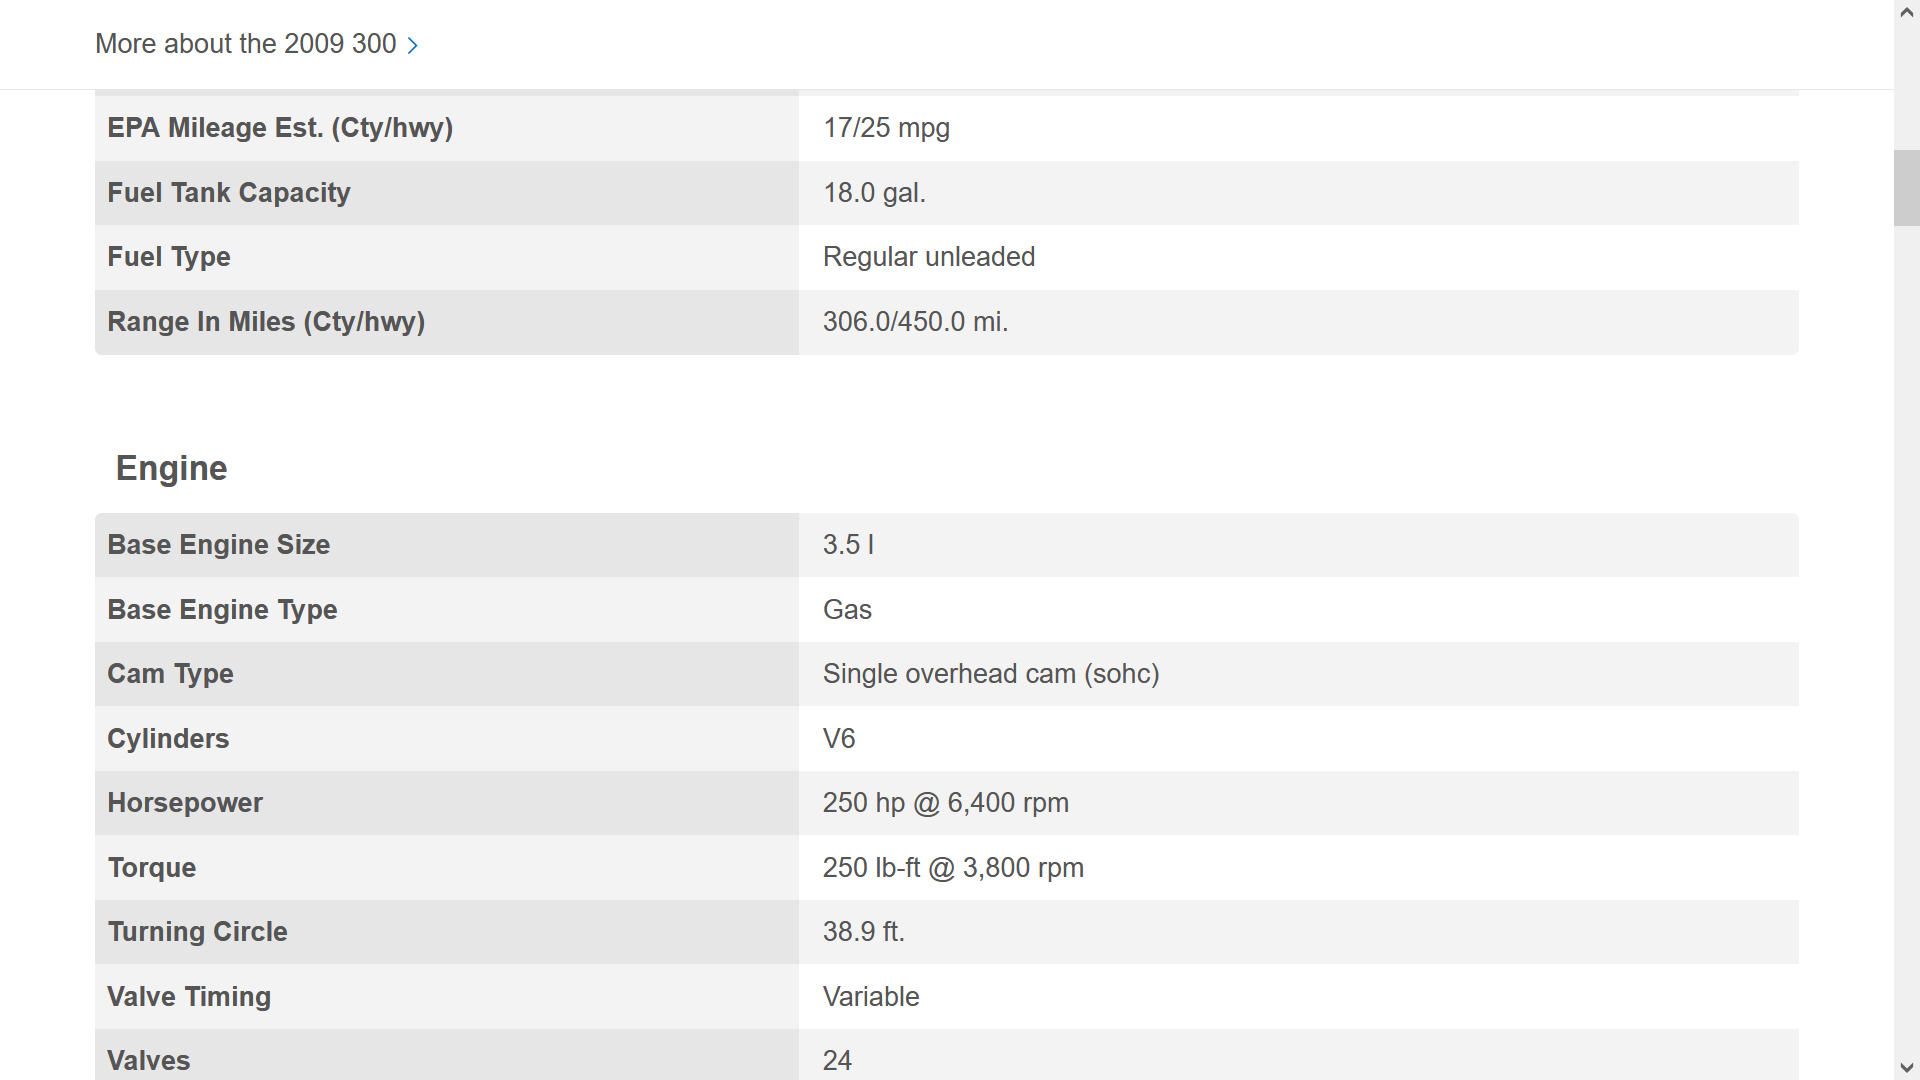This screenshot has width=1920, height=1080.
Task: Click the 250 hp @ 6,400 rpm value
Action: click(x=946, y=803)
